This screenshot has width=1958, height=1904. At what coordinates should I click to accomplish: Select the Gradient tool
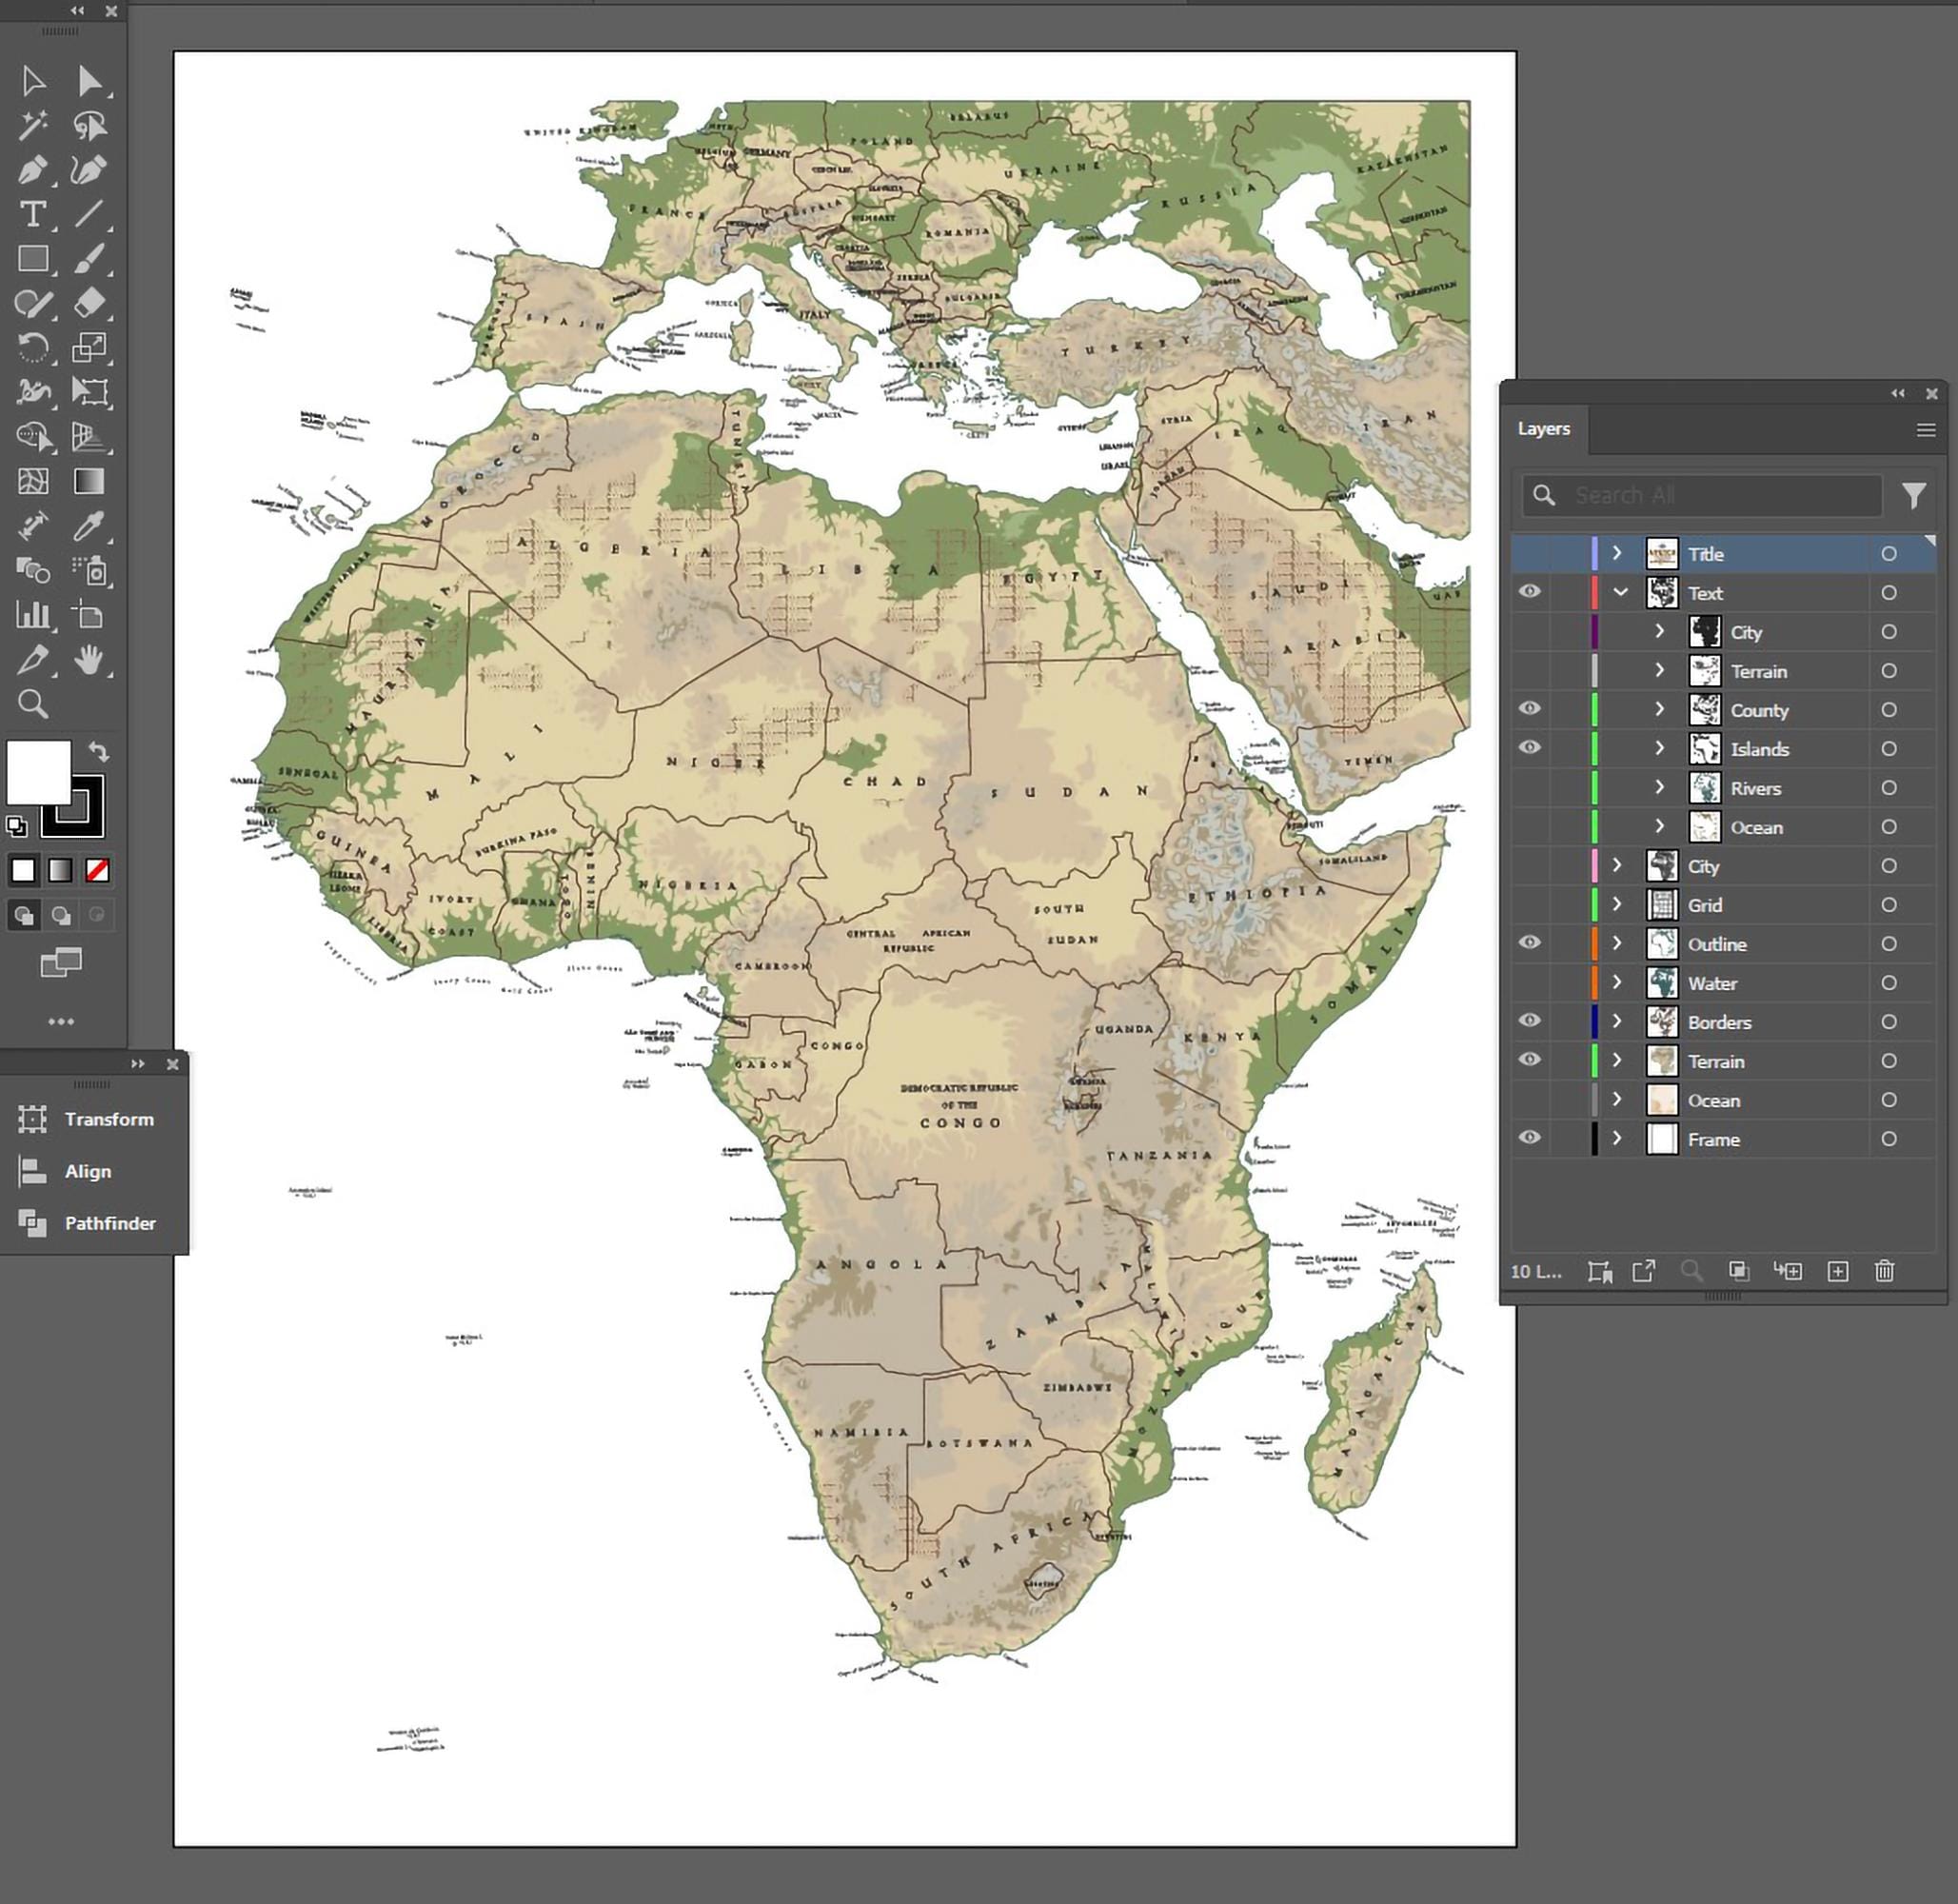(89, 482)
